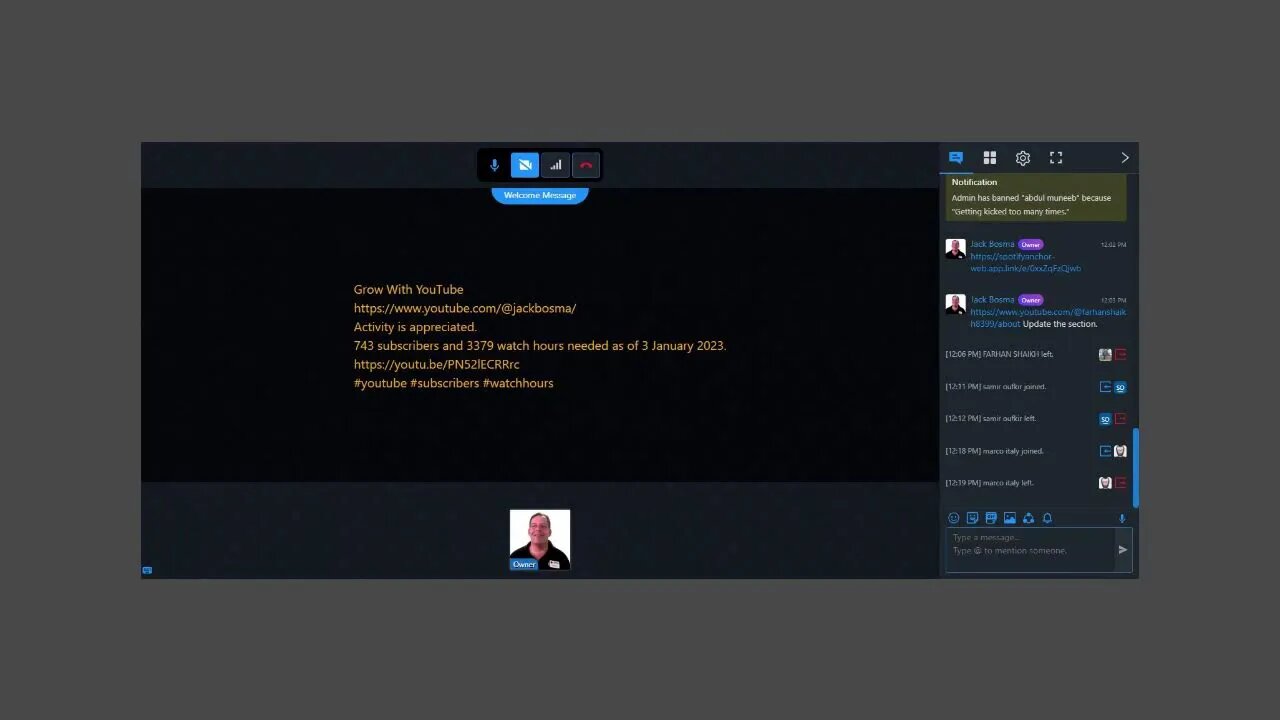Viewport: 1280px width, 720px height.
Task: Click the blue join icon for marco italy
Action: tap(1105, 451)
